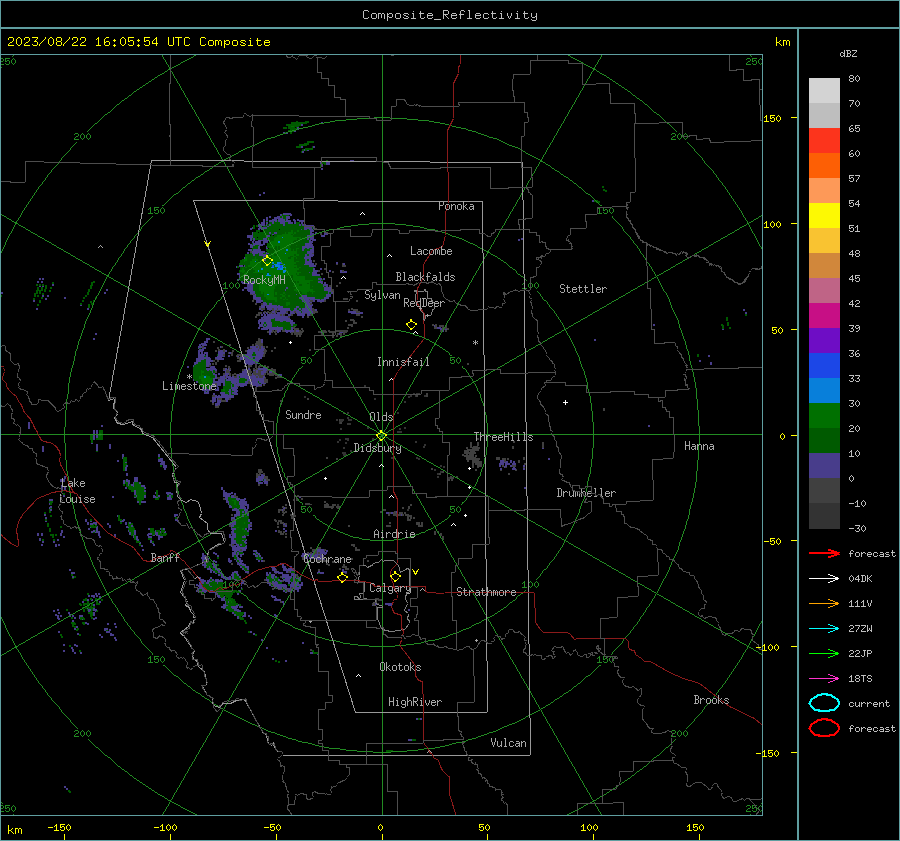This screenshot has height=841, width=900.
Task: Click the red forecast arrow legend icon
Action: [x=824, y=553]
